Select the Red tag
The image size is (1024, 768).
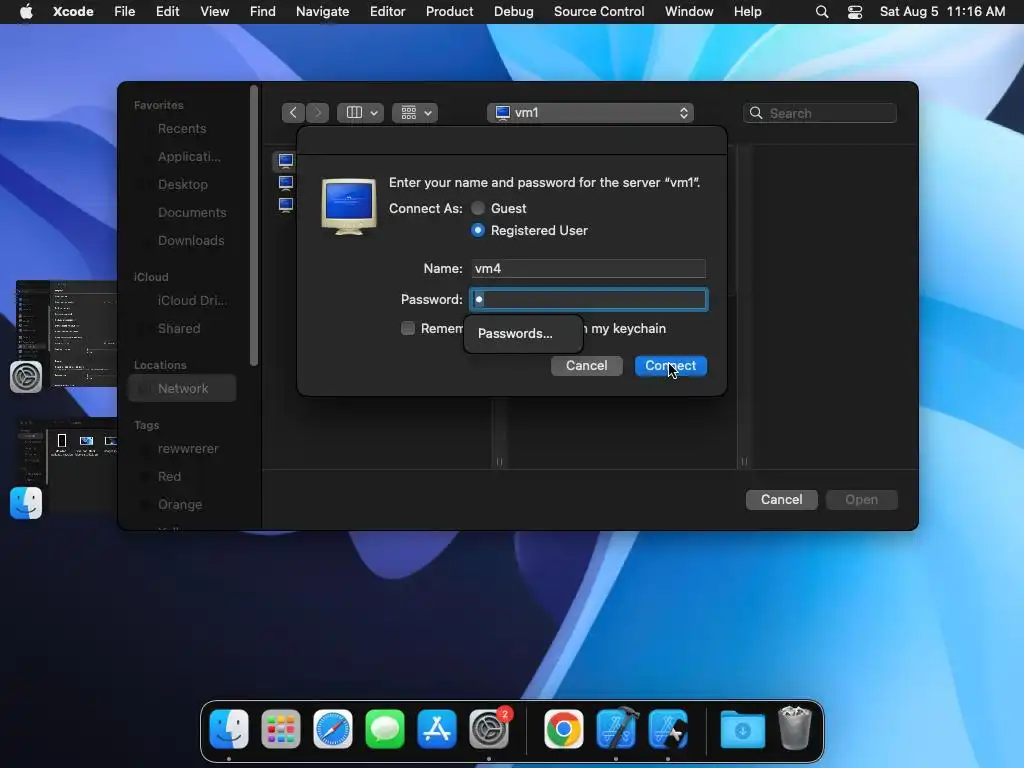pyautogui.click(x=182, y=477)
